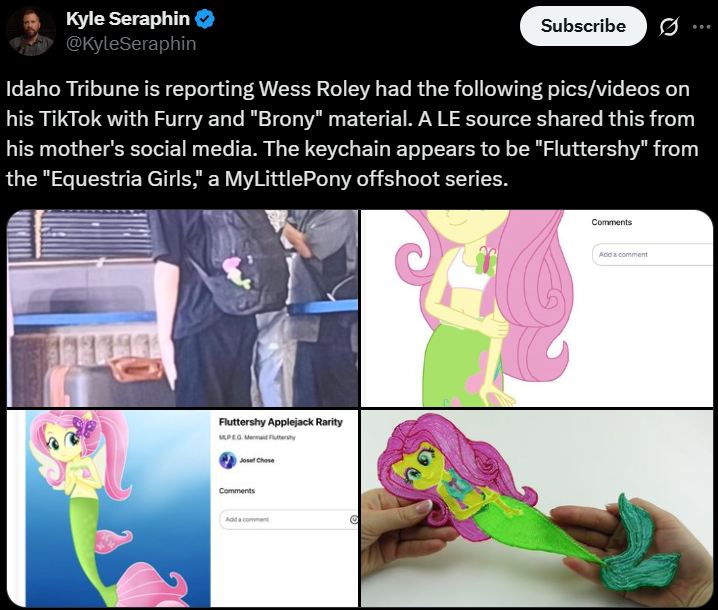Click the upper-right image's Add a comment field
The height and width of the screenshot is (610, 718).
(653, 255)
